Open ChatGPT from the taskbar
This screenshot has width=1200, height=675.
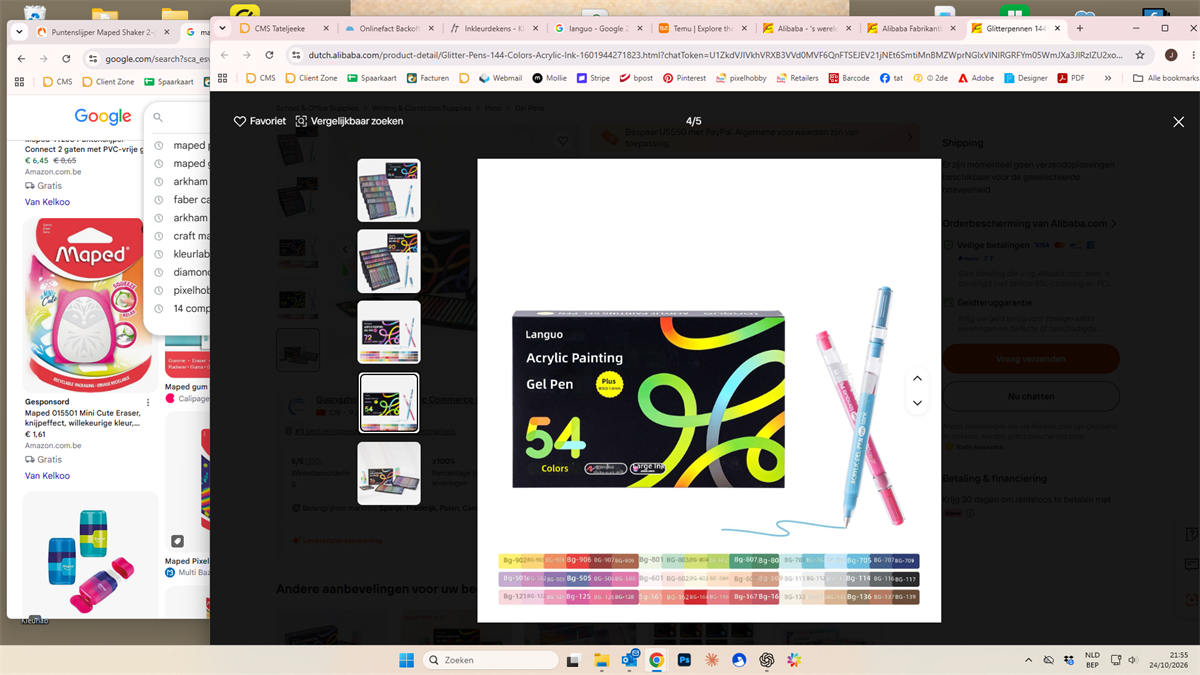tap(767, 660)
